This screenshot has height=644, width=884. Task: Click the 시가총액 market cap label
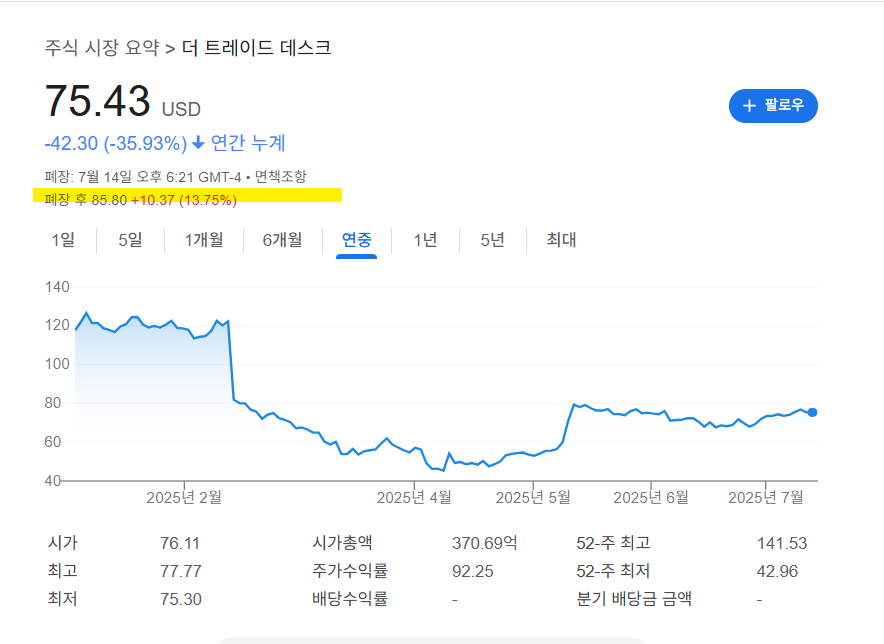[342, 542]
